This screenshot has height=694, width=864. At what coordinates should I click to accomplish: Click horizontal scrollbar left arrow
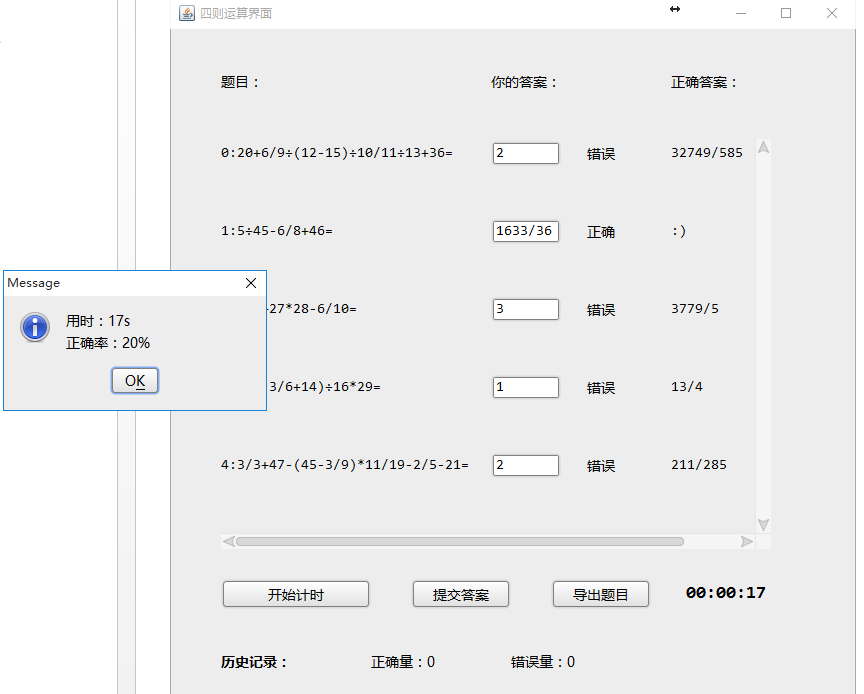(x=228, y=541)
